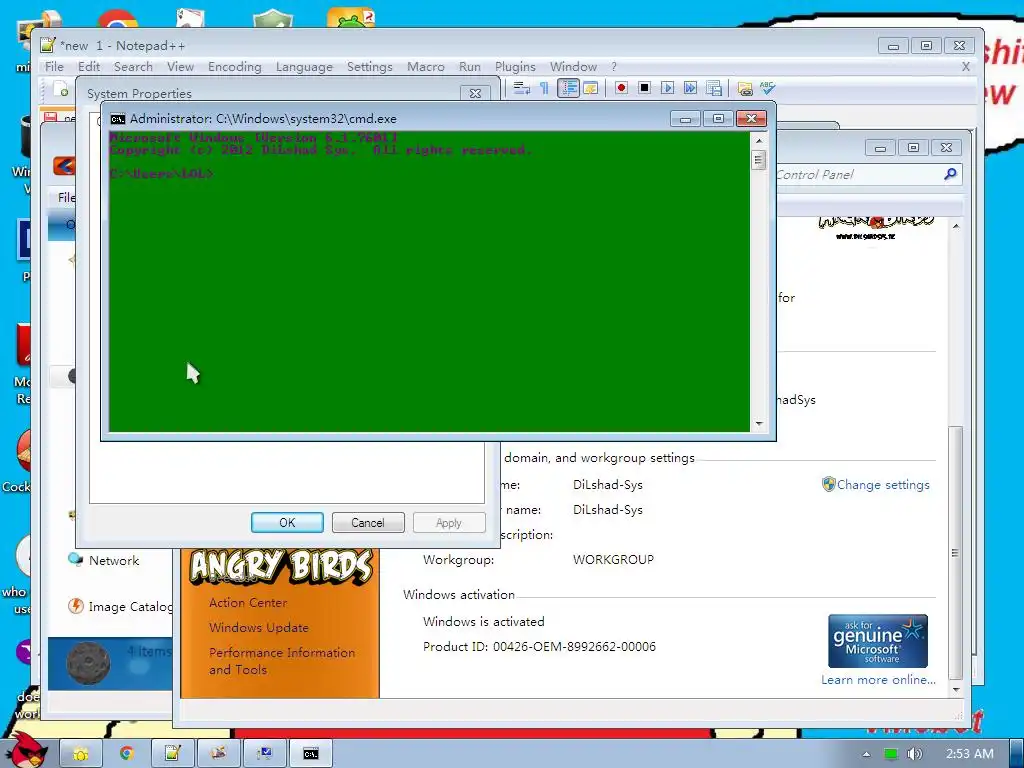Image resolution: width=1024 pixels, height=768 pixels.
Task: Click the Show desktop strip by the clock
Action: 1017,754
